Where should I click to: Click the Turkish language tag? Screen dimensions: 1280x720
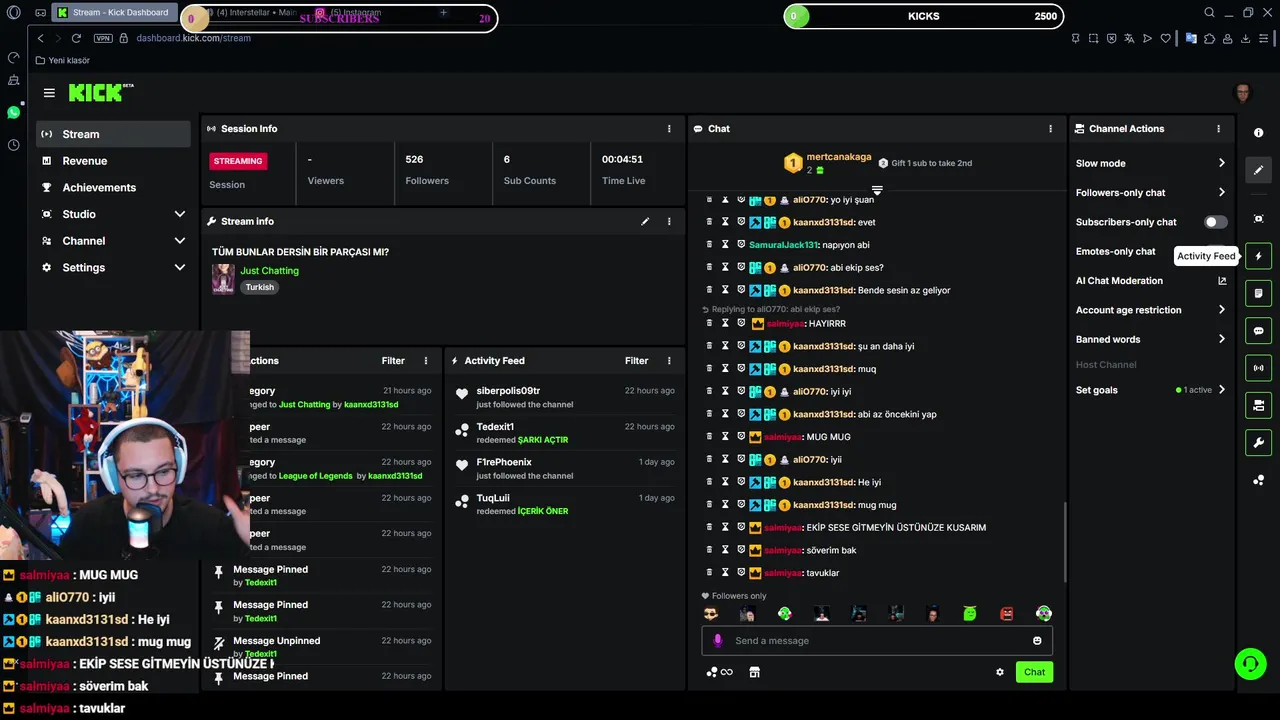point(259,287)
